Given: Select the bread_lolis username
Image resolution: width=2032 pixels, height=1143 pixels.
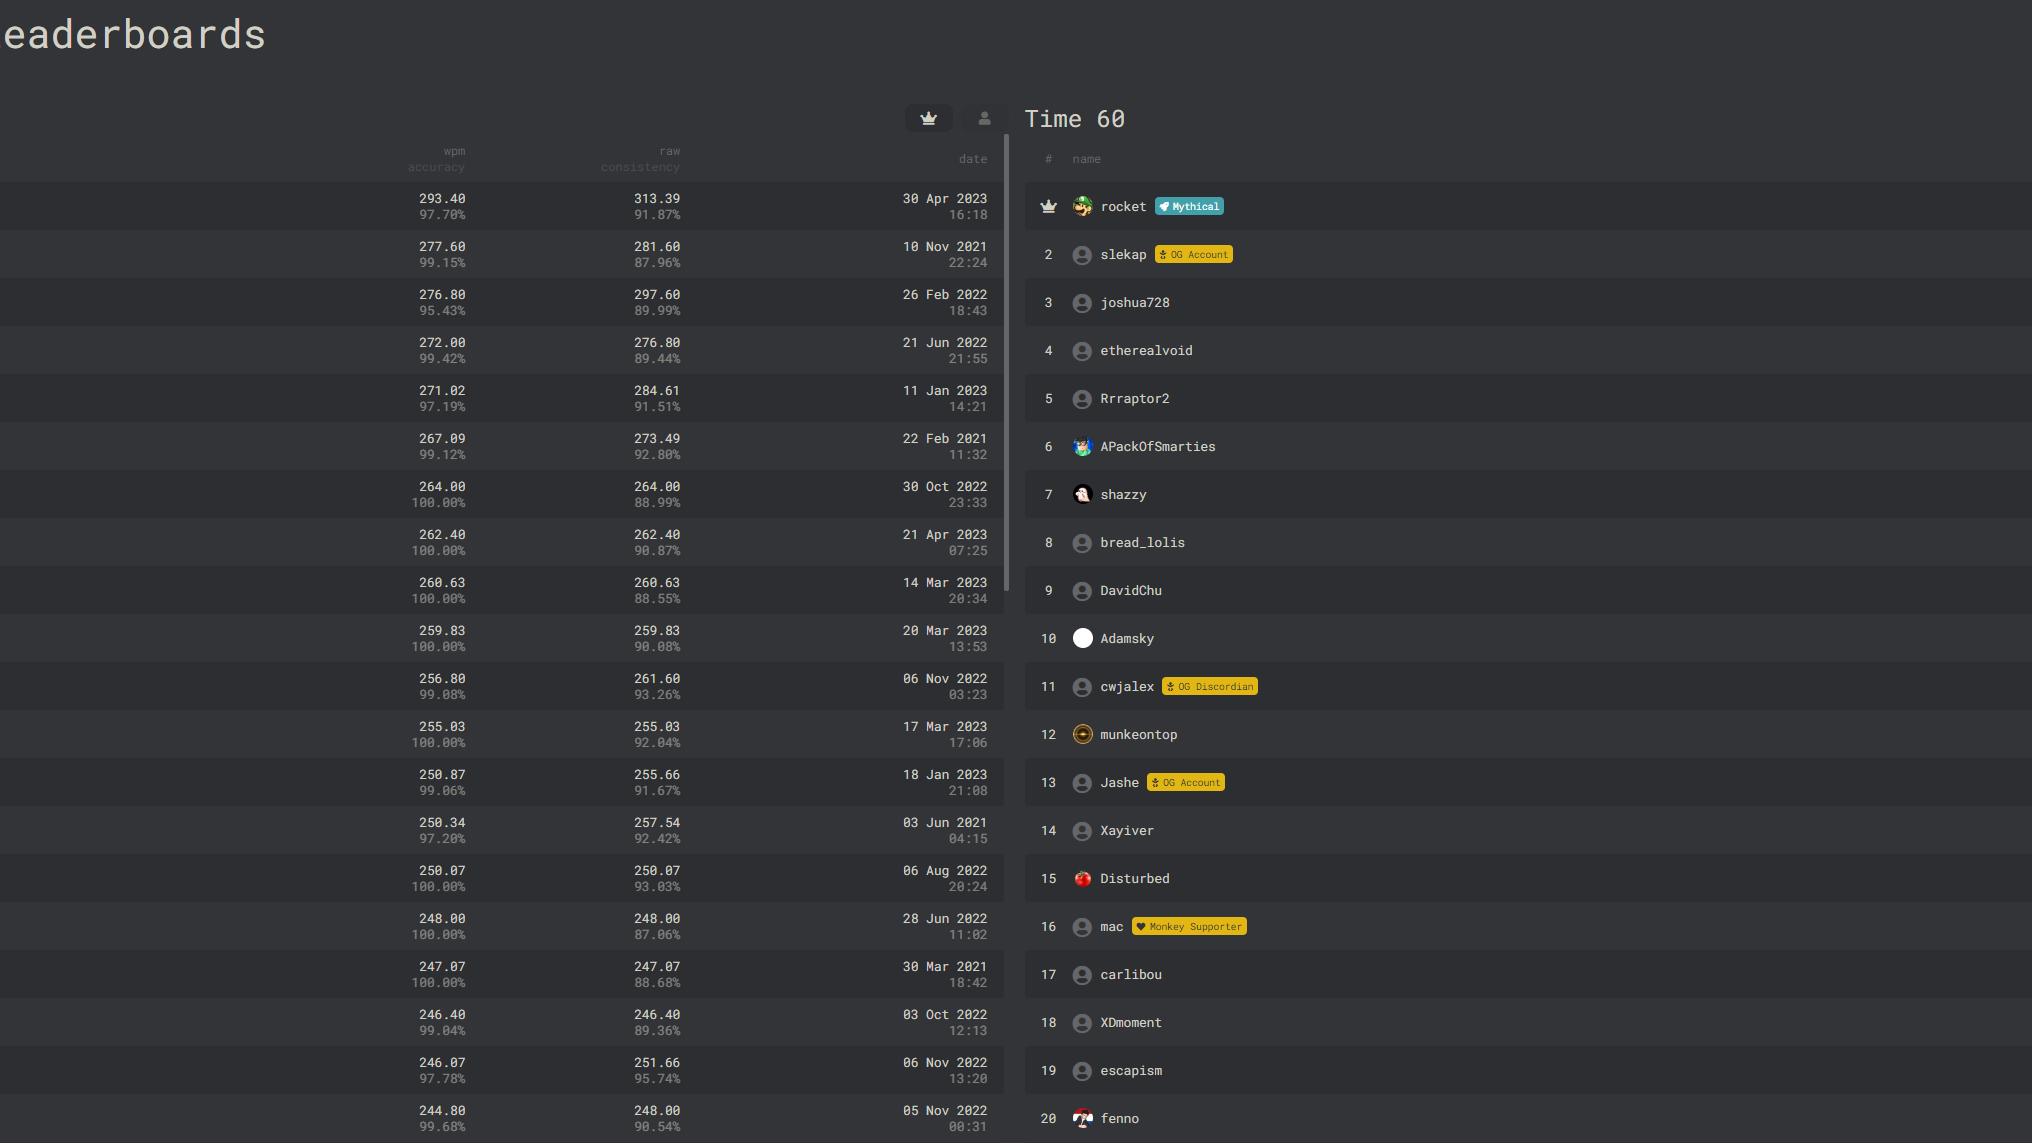Looking at the screenshot, I should click(1142, 543).
